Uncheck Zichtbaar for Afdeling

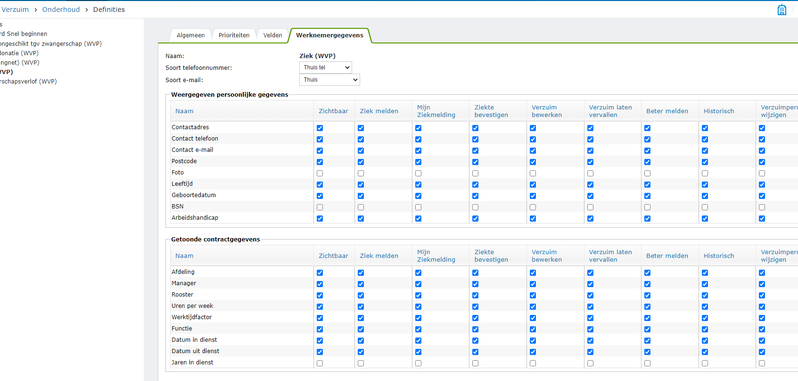click(x=320, y=273)
